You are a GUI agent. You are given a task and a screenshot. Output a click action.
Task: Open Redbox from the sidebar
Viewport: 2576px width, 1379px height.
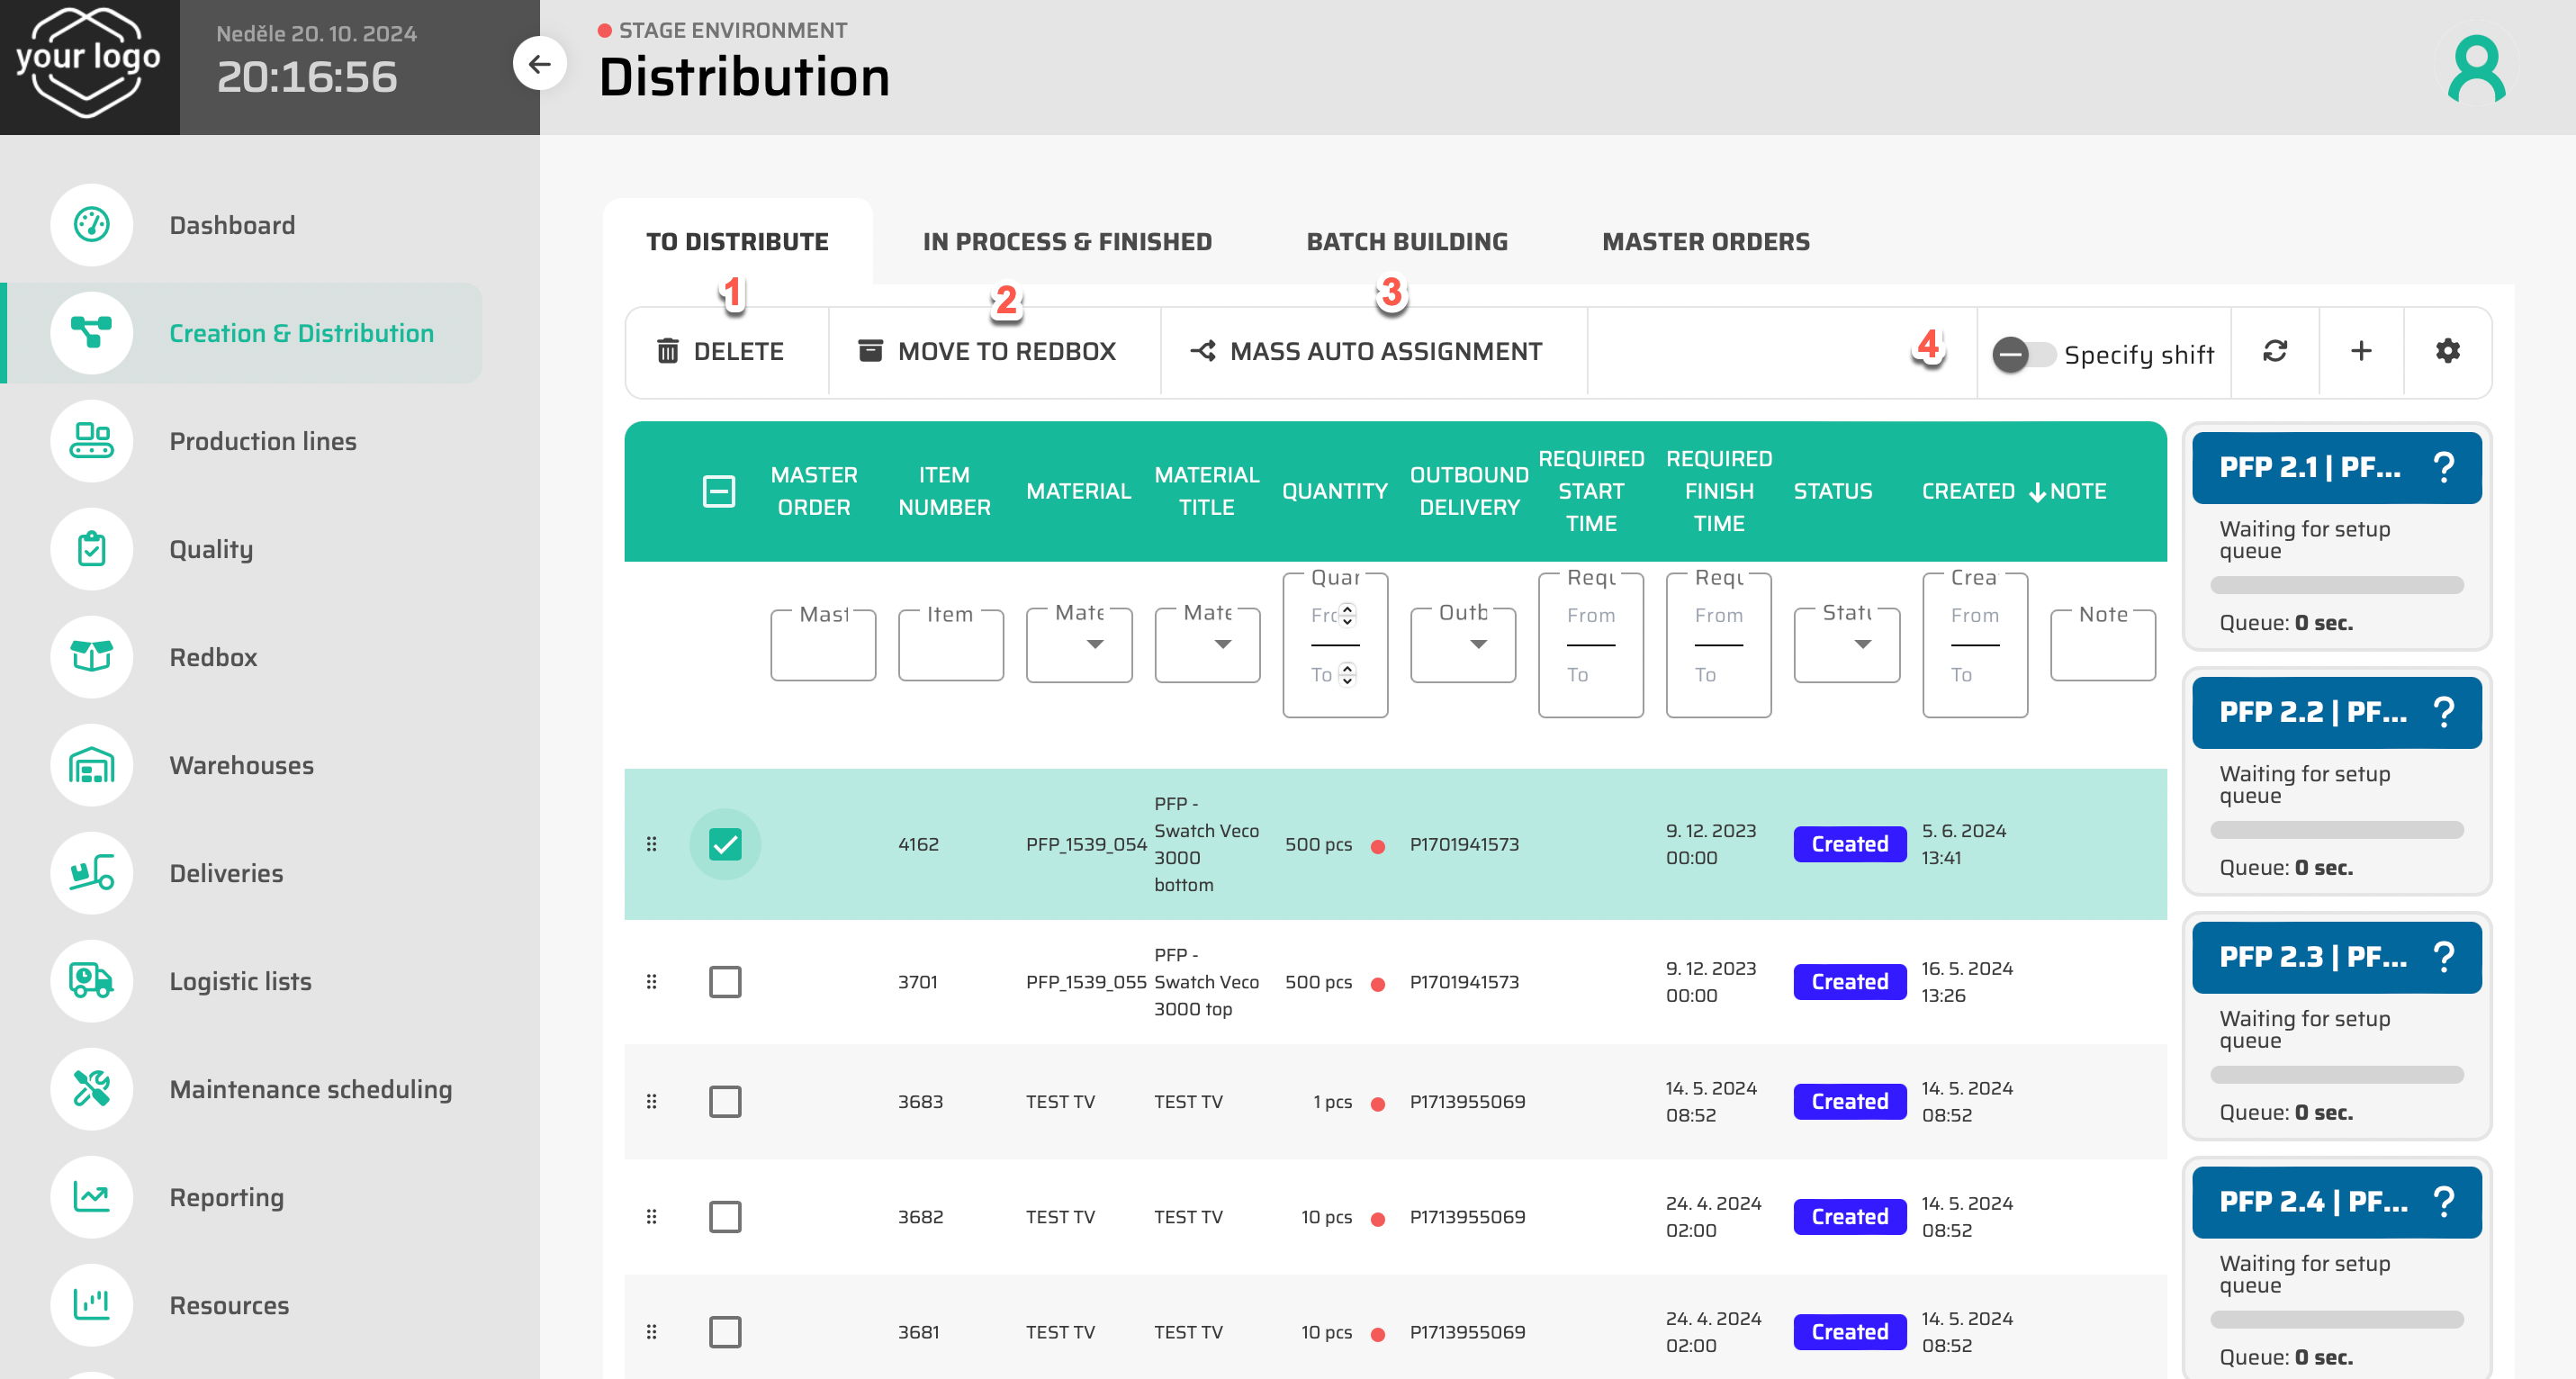213,657
